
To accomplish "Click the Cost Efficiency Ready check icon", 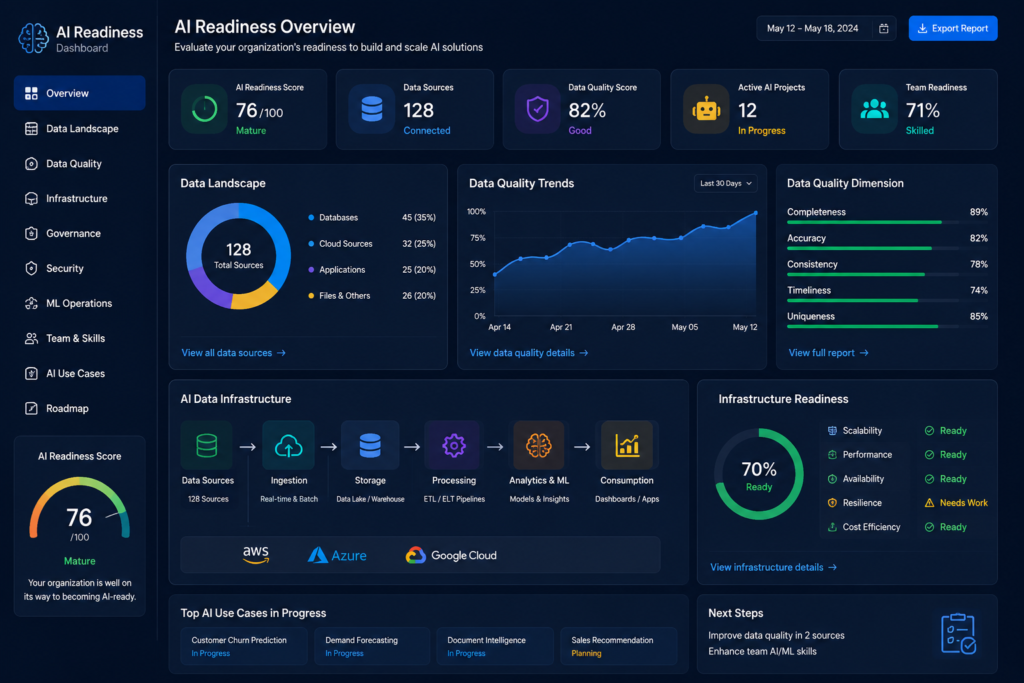I will click(x=929, y=528).
